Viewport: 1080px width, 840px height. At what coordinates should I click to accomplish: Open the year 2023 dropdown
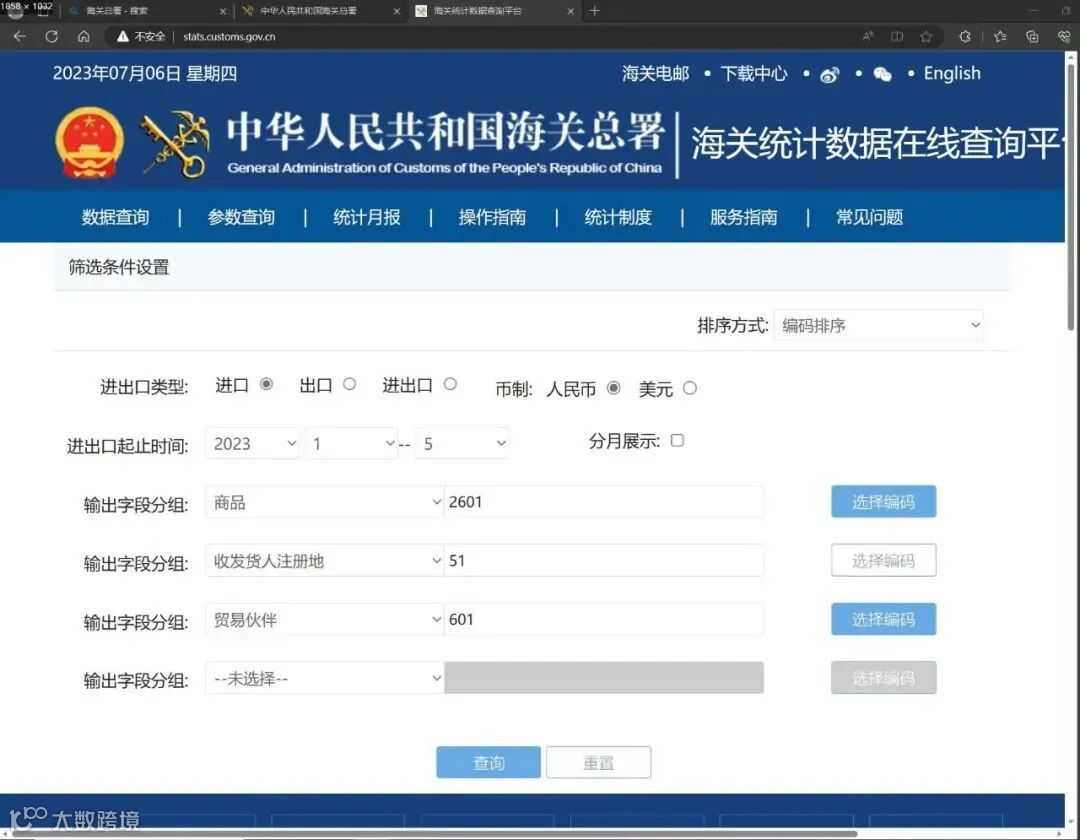point(253,443)
